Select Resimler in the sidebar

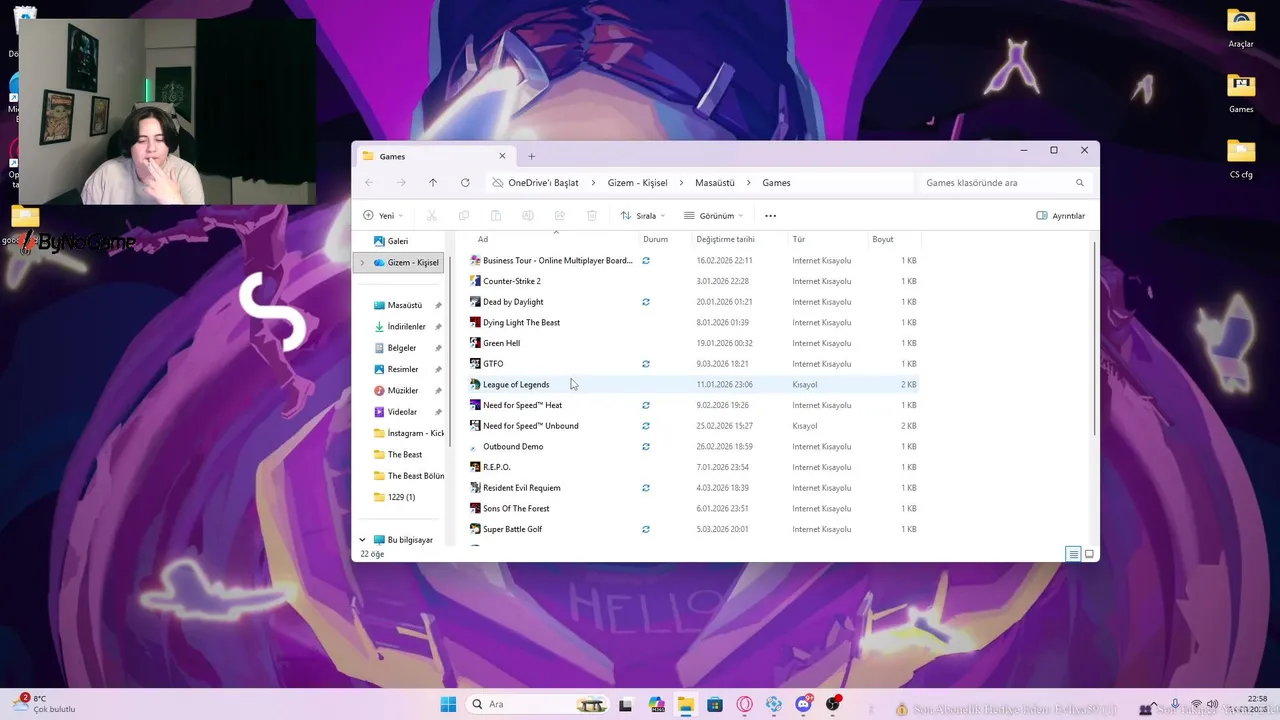click(403, 369)
